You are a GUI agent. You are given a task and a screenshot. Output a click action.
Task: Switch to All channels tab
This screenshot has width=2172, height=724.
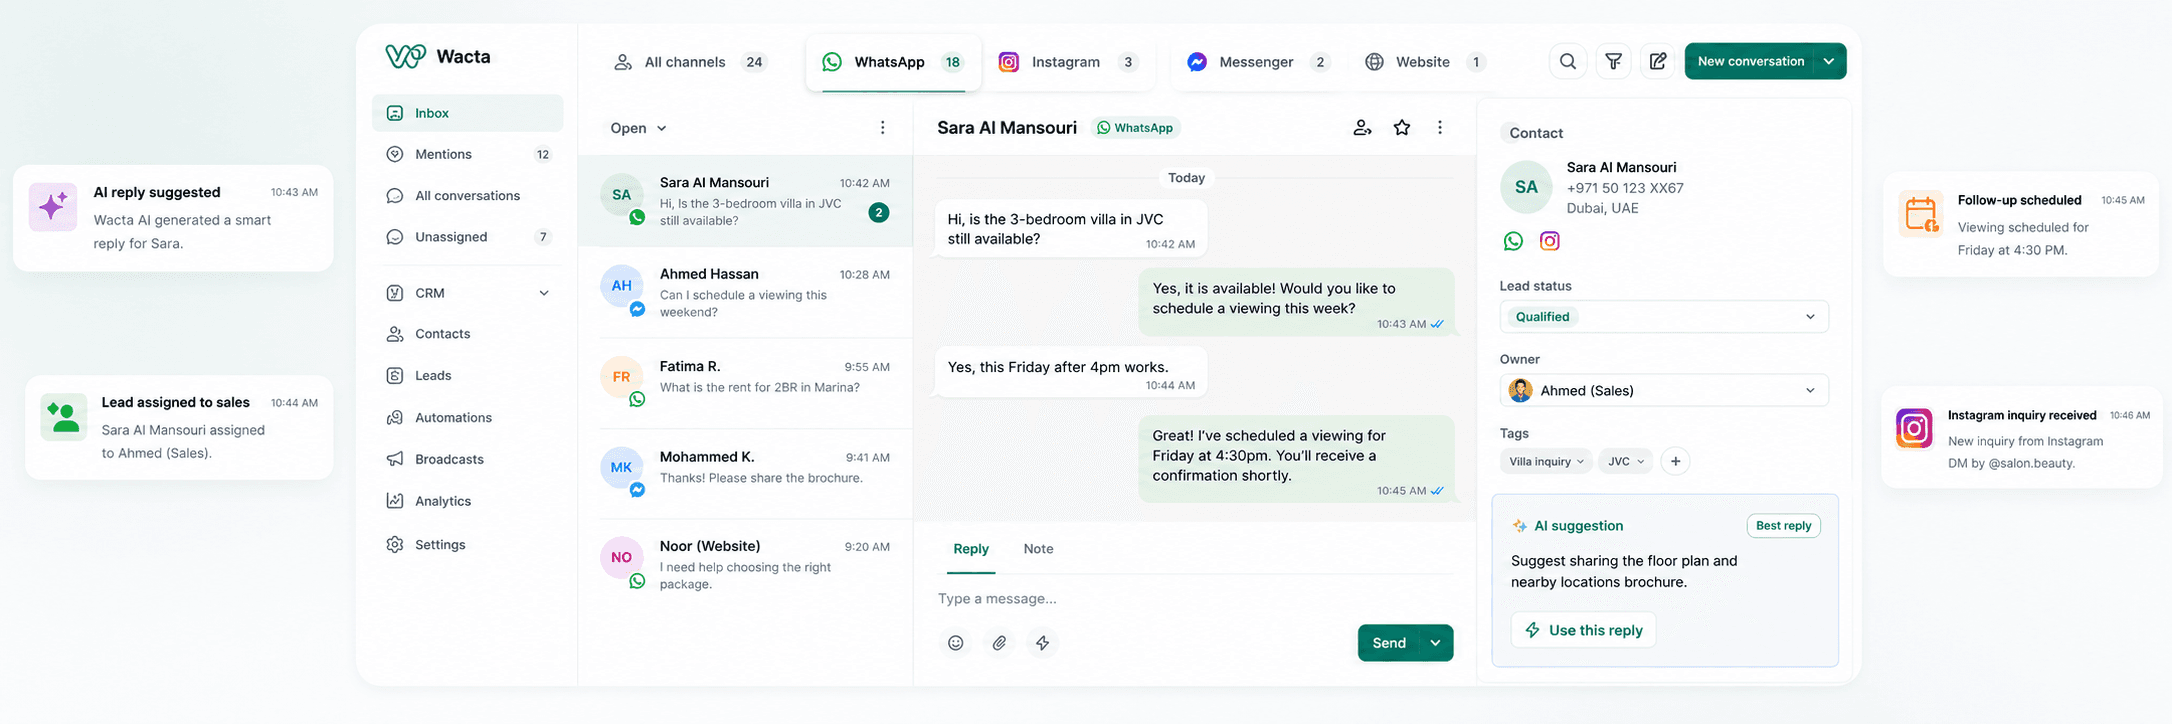pos(689,62)
